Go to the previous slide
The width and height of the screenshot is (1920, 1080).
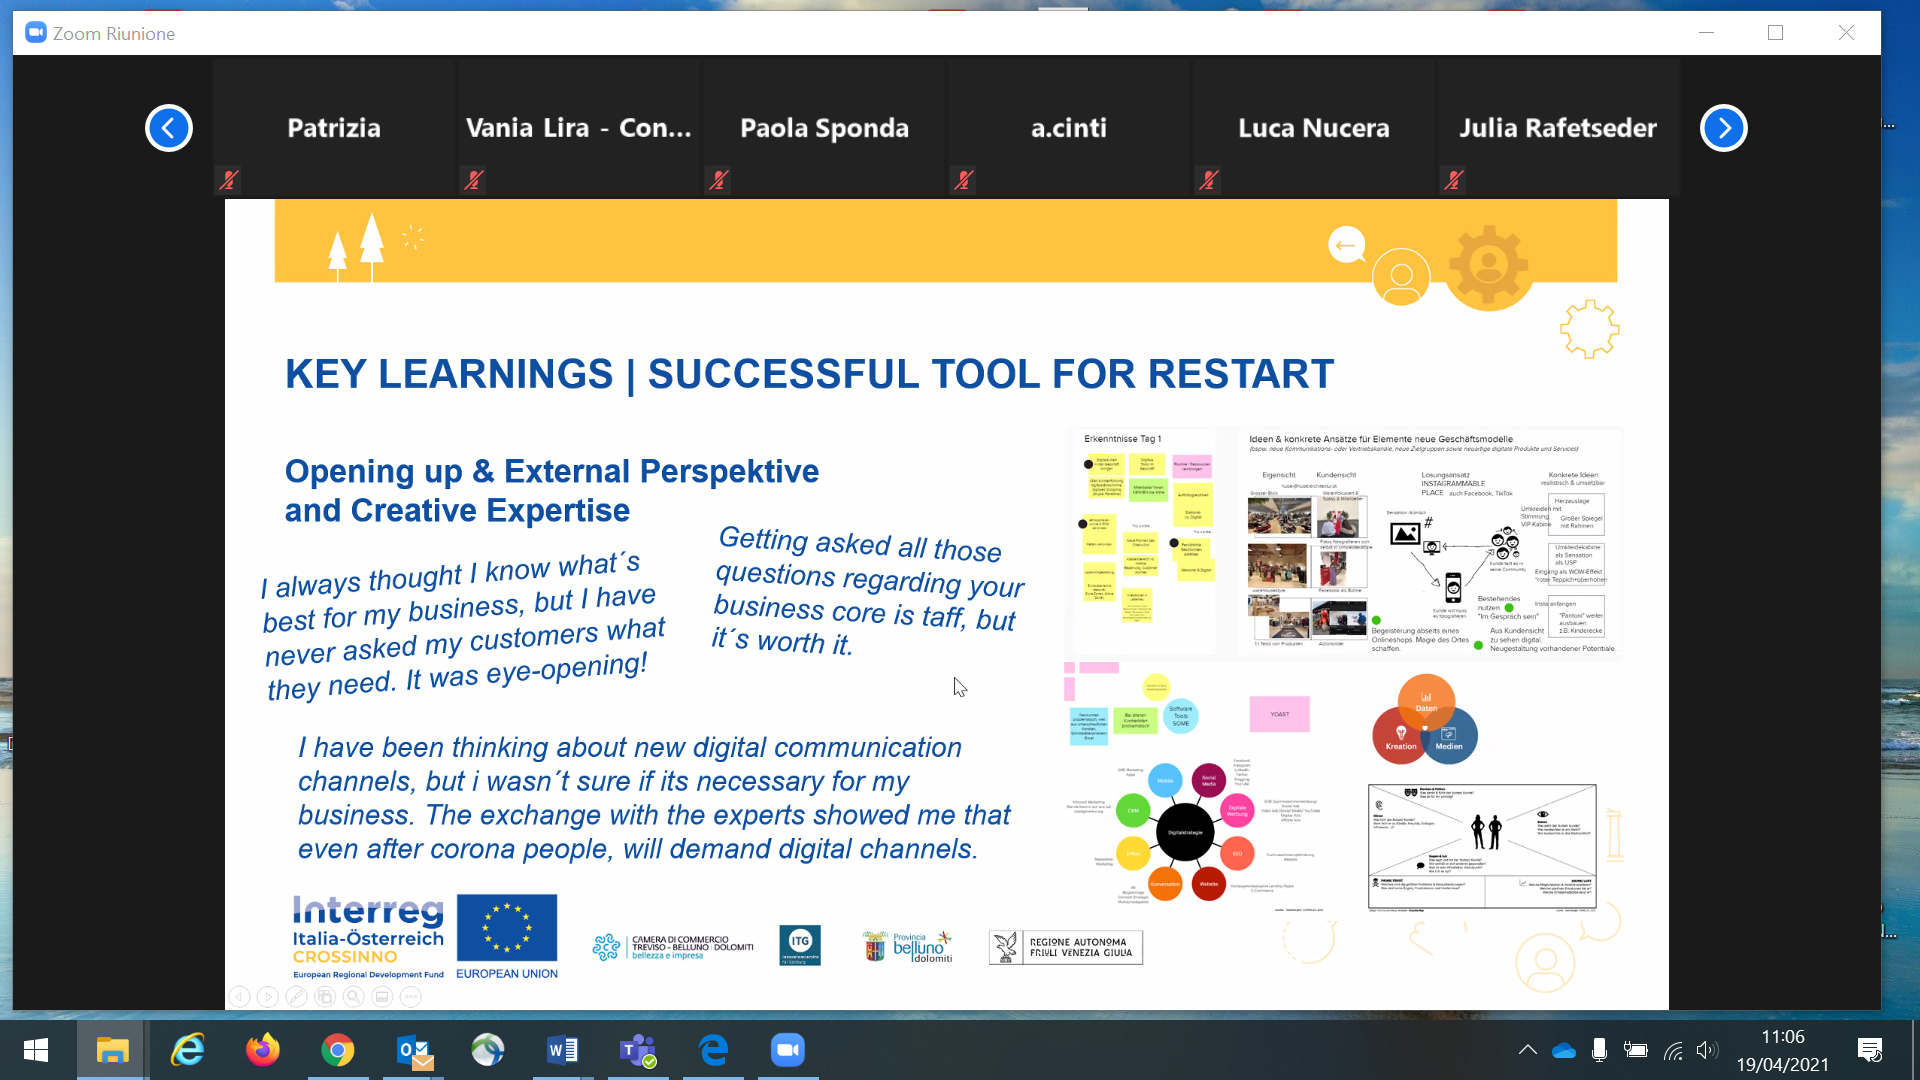[x=239, y=996]
